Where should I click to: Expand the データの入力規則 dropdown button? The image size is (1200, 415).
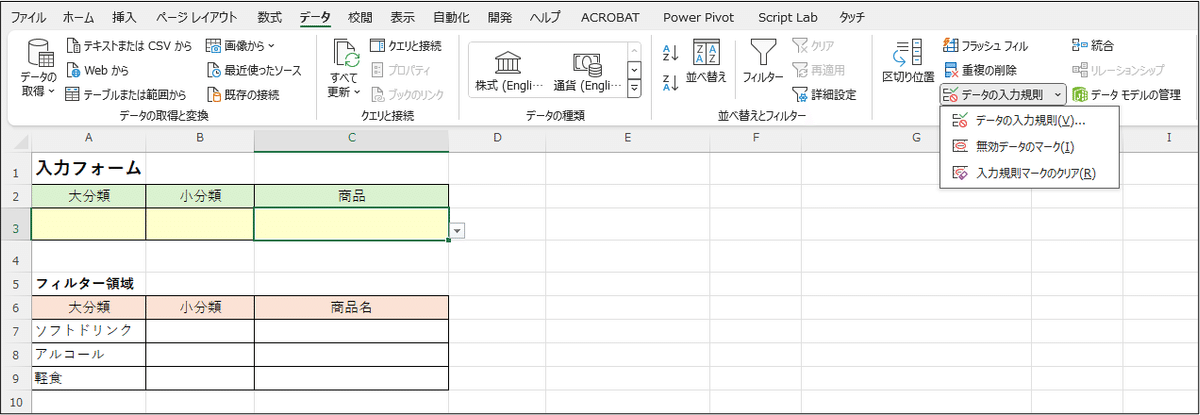[x=1058, y=95]
